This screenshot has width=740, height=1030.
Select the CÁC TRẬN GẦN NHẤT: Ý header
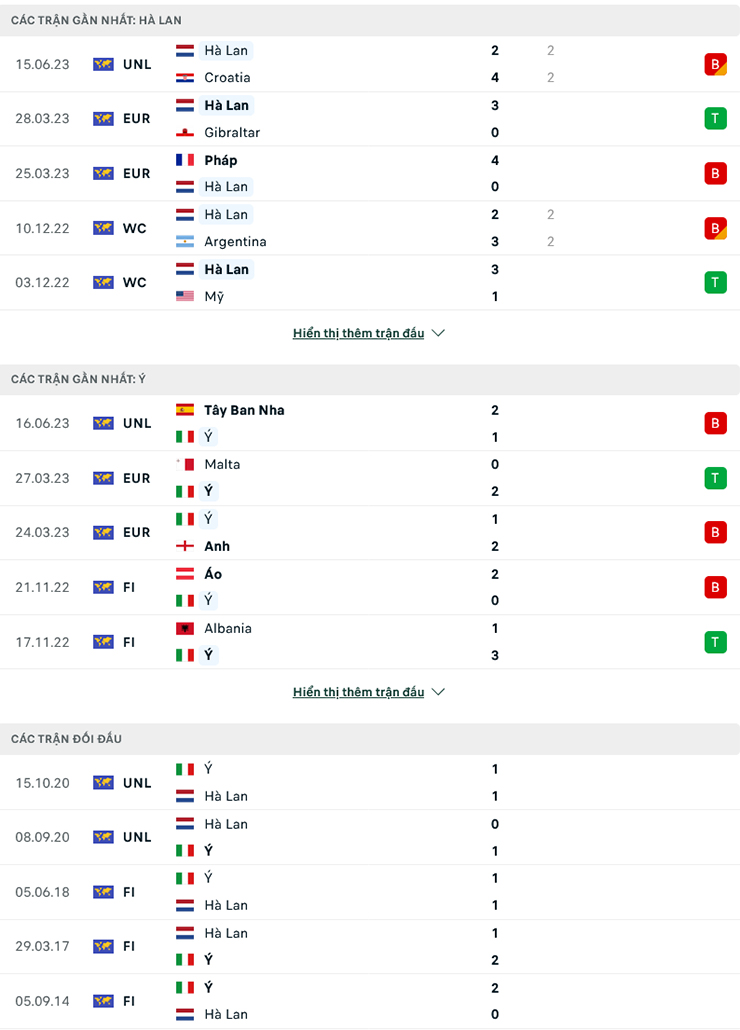coord(80,377)
